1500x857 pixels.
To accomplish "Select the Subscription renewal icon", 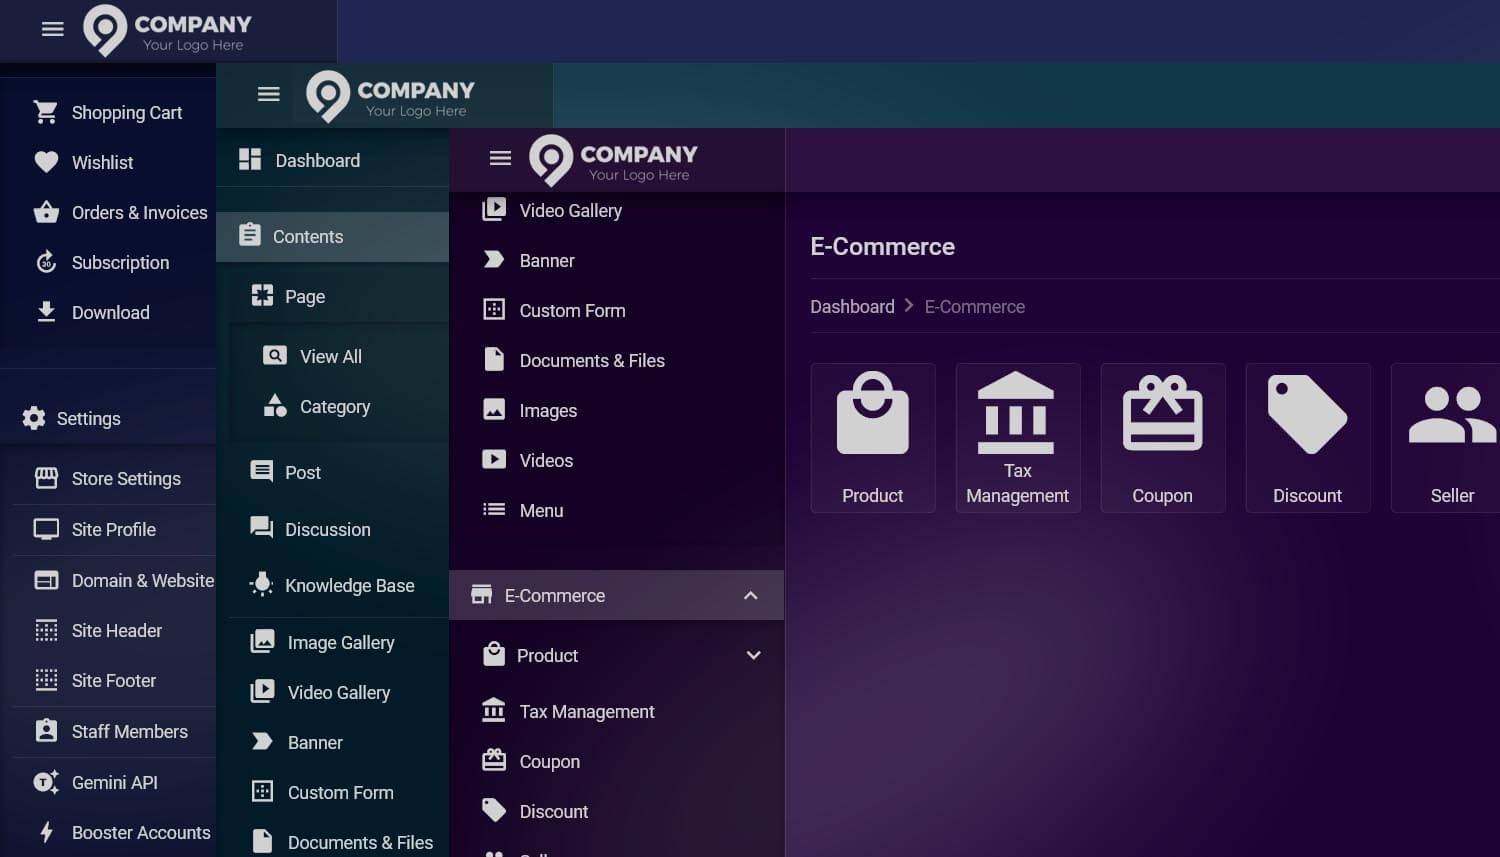I will [x=46, y=262].
